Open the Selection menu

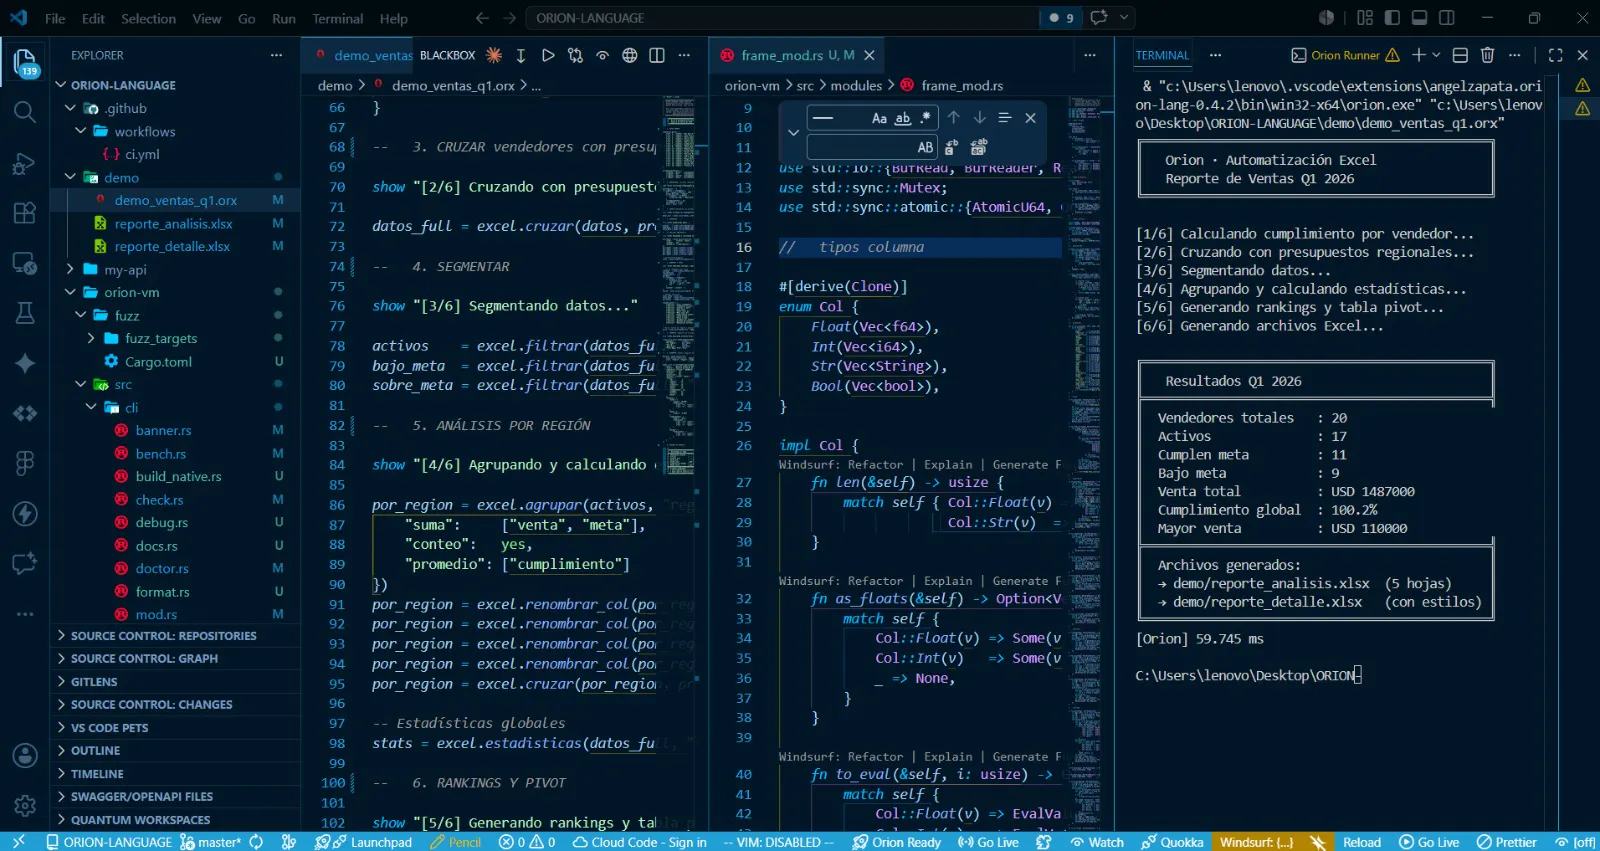click(148, 18)
